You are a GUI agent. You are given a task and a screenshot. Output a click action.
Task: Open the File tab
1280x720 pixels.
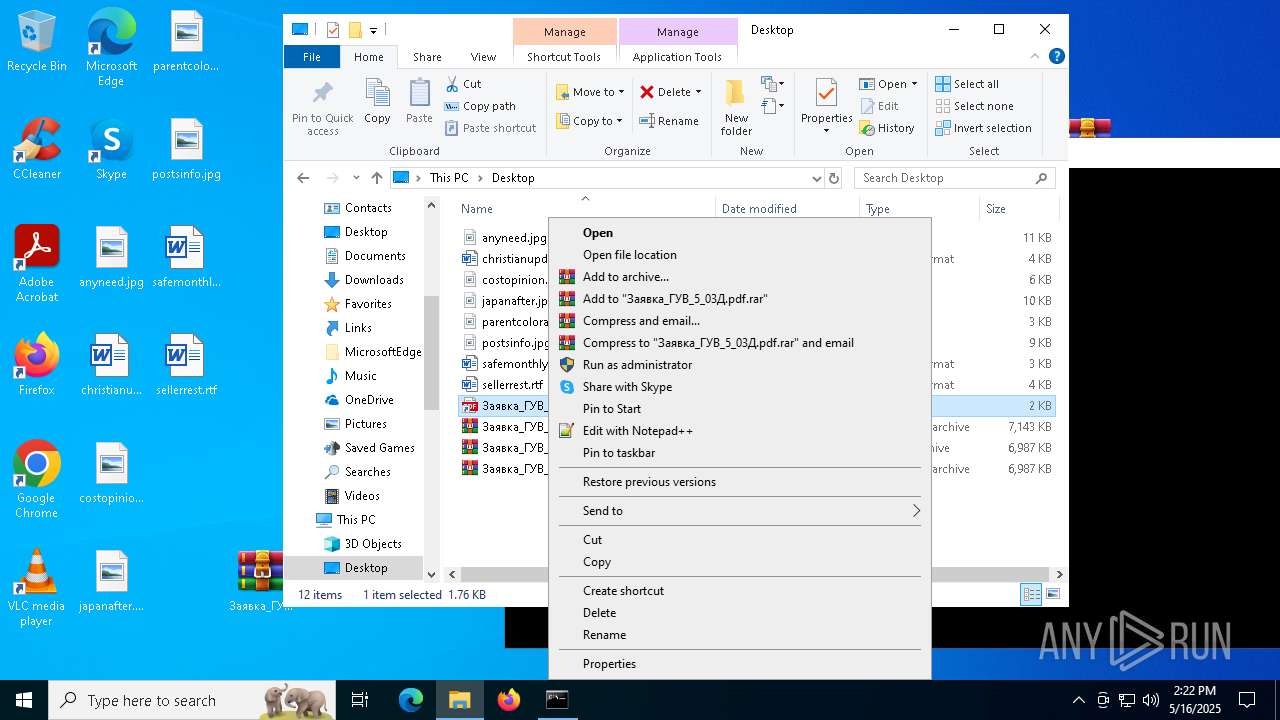pos(312,57)
